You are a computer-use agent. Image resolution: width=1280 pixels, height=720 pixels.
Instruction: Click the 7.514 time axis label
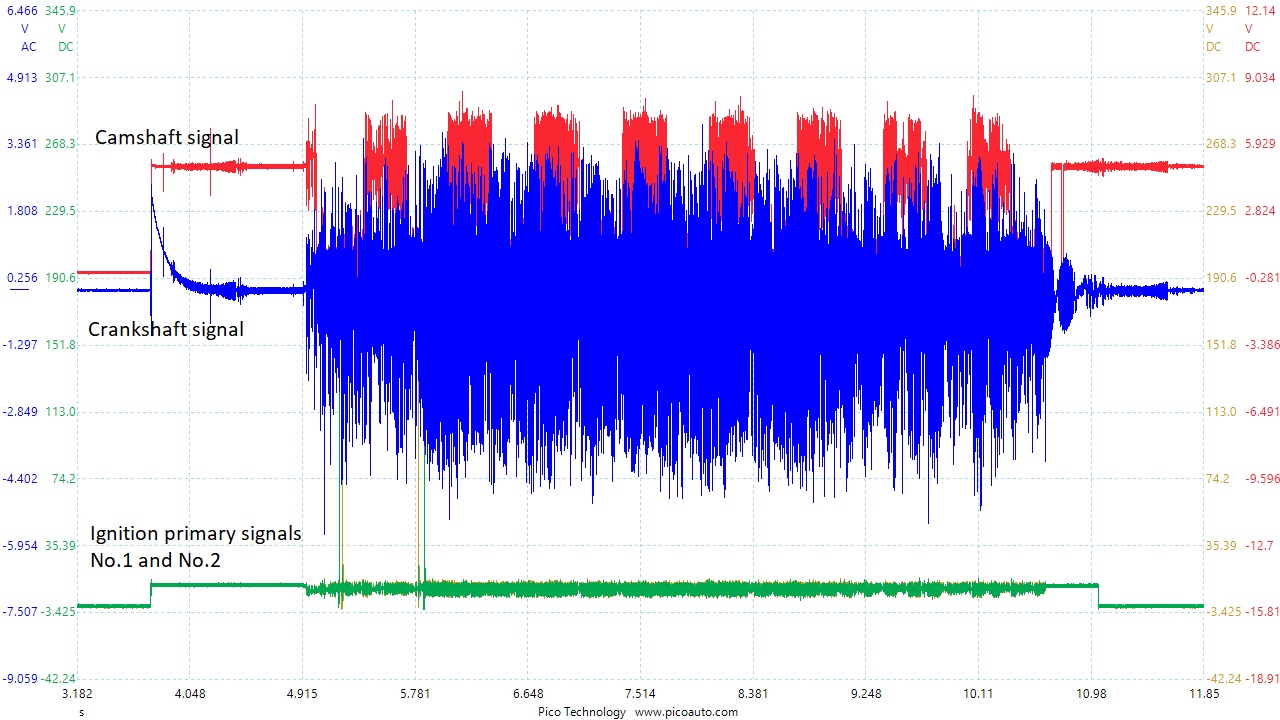[x=640, y=695]
